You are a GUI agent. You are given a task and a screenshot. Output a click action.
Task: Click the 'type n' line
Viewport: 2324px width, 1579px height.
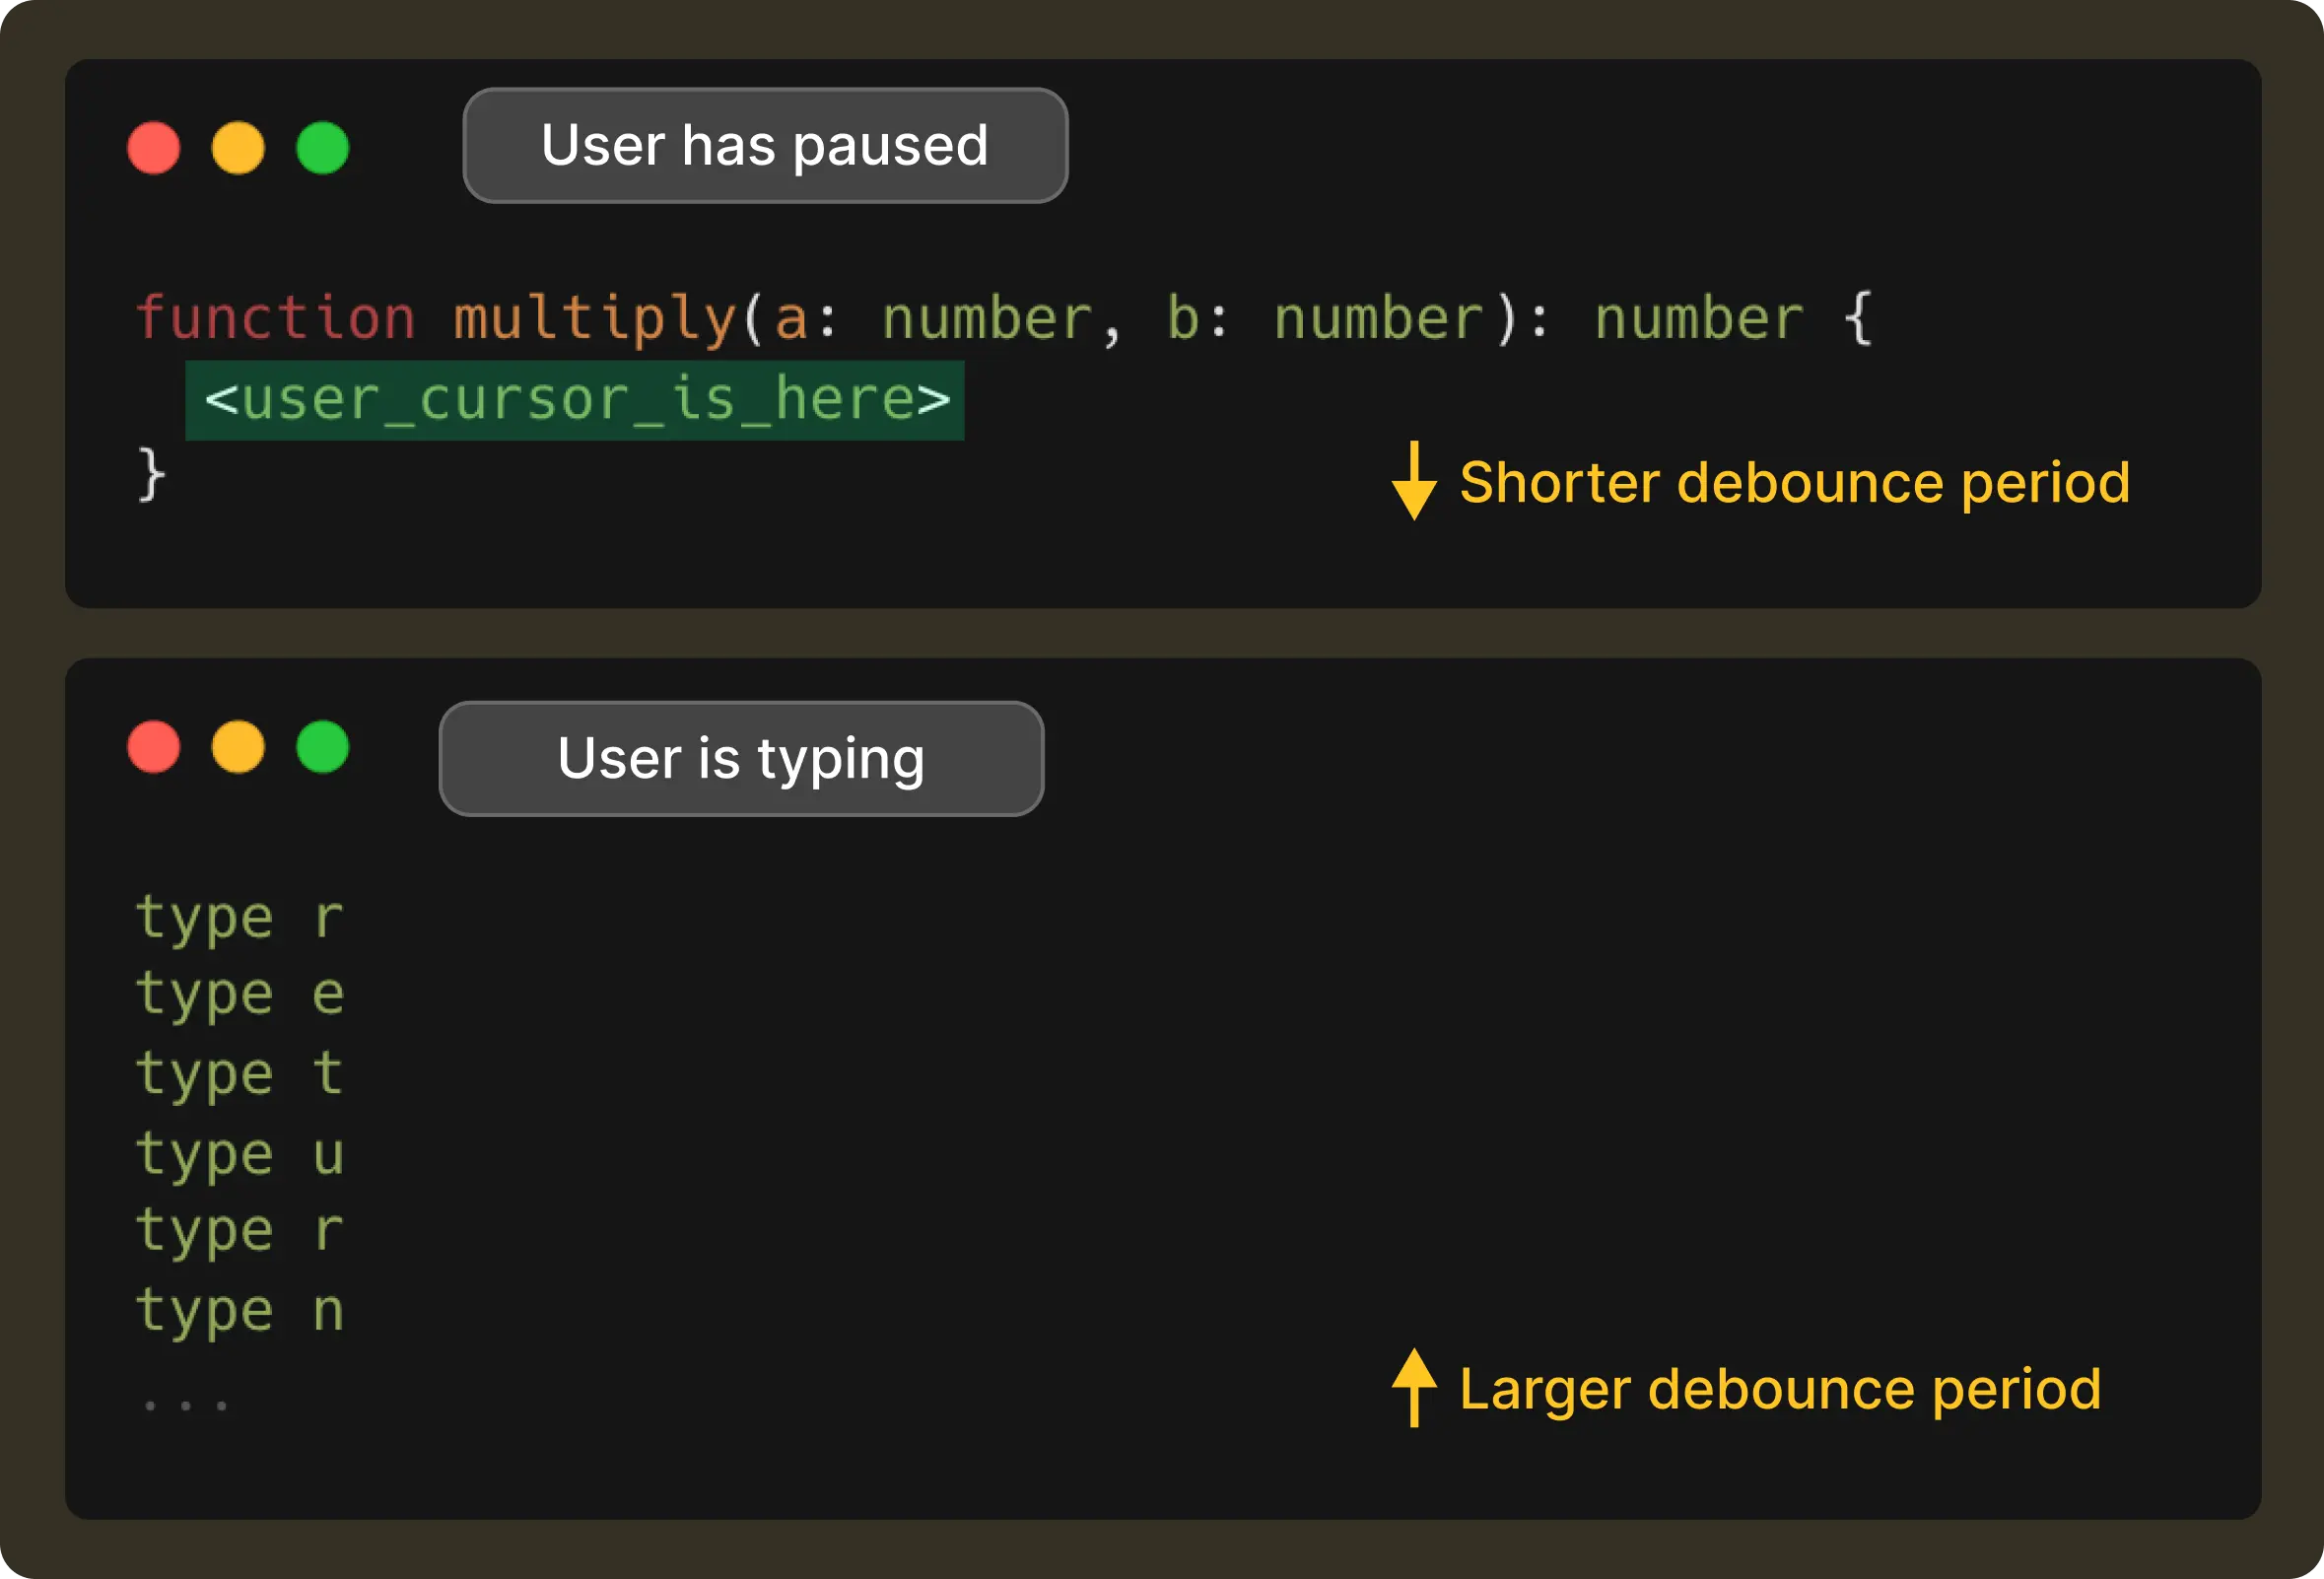[x=240, y=1310]
